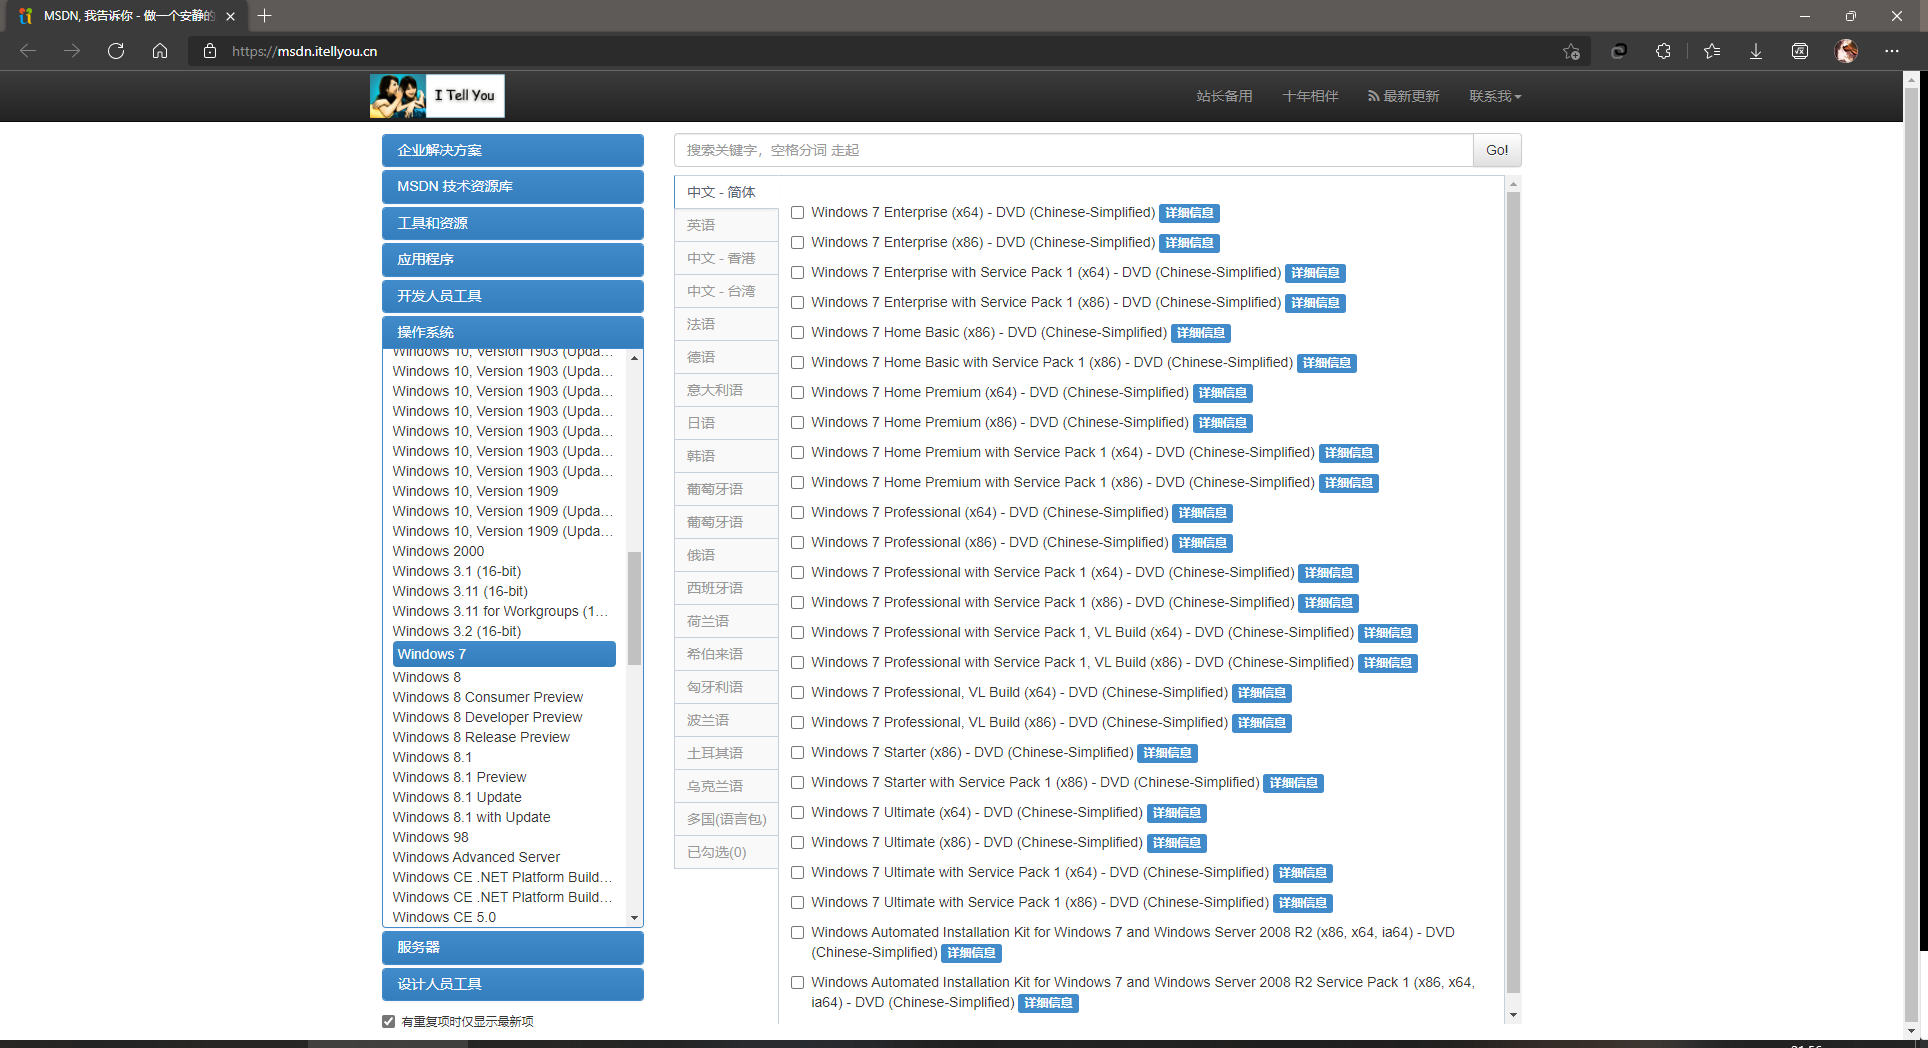Open browser settings and more menu
Screen dimensions: 1928x1048
pyautogui.click(x=1892, y=51)
